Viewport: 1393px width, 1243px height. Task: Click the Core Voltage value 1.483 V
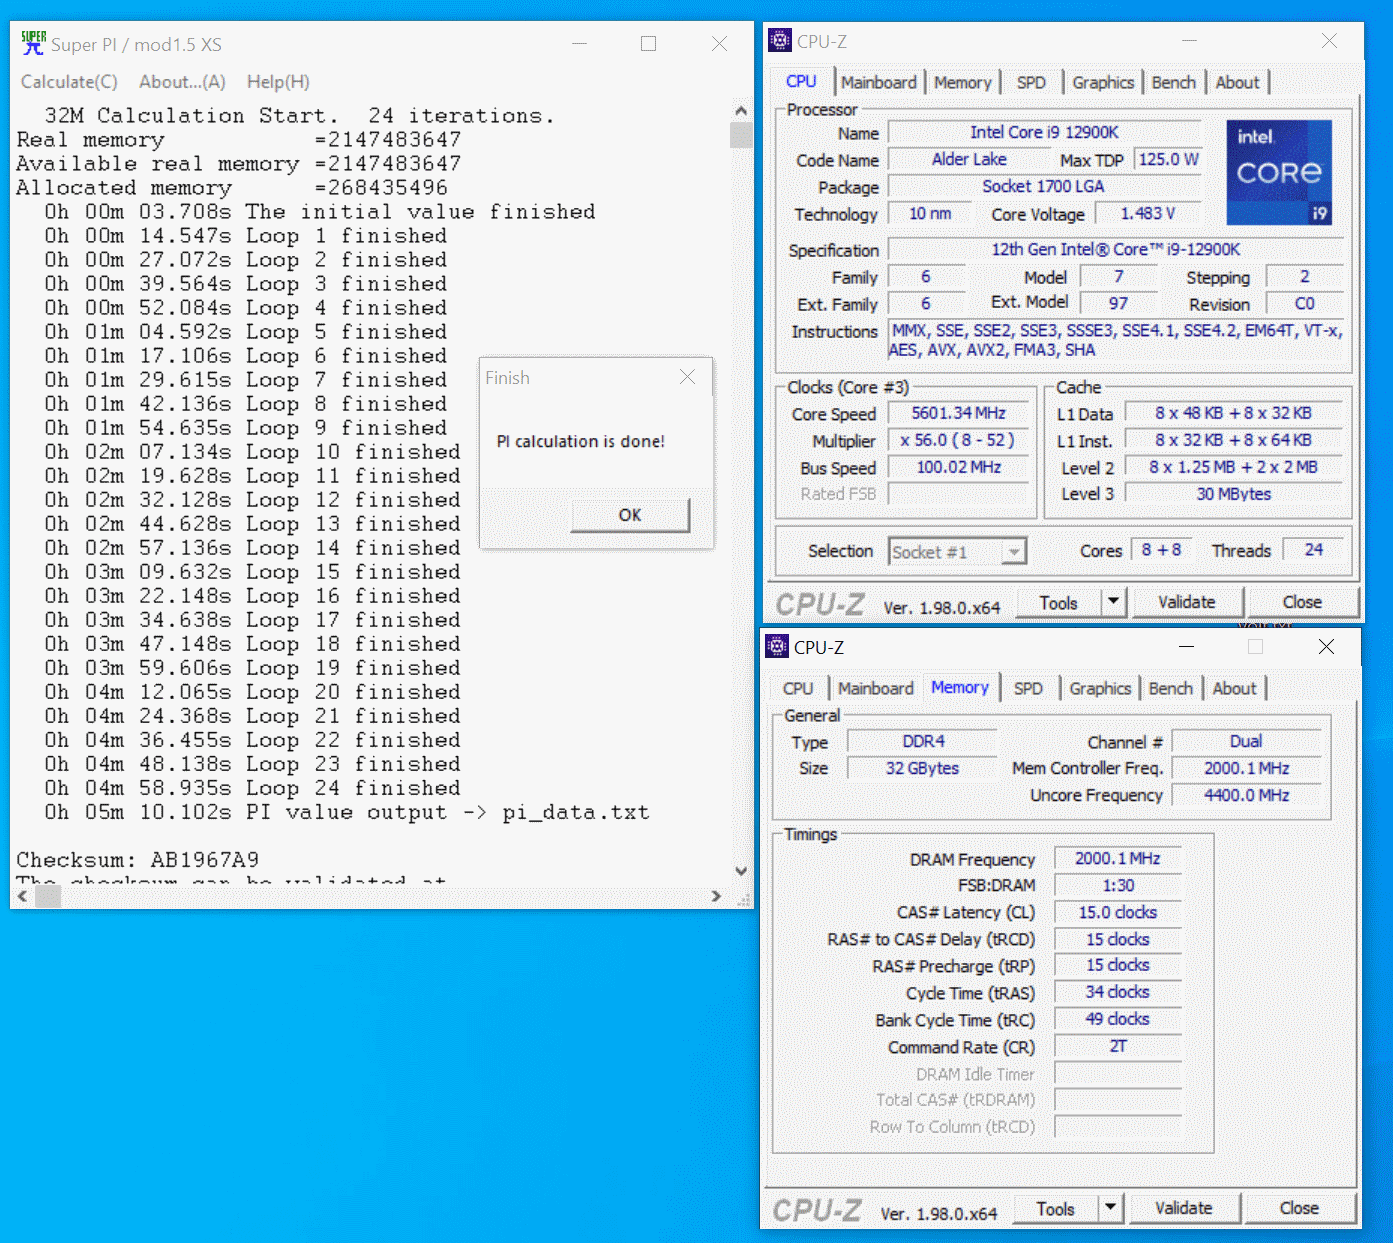coord(1147,213)
